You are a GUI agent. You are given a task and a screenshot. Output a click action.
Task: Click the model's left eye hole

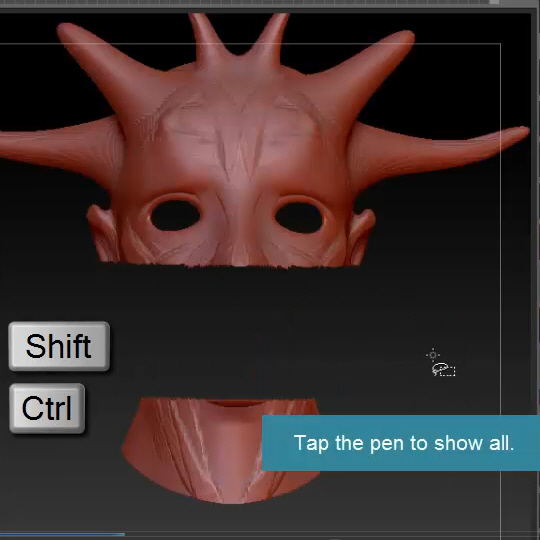[x=175, y=215]
